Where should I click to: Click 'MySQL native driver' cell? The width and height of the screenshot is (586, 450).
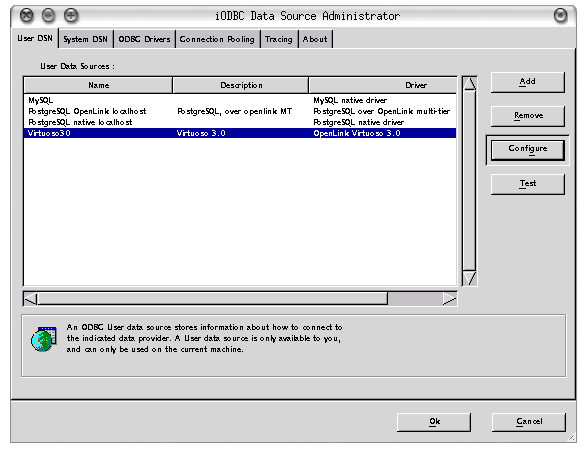[350, 100]
